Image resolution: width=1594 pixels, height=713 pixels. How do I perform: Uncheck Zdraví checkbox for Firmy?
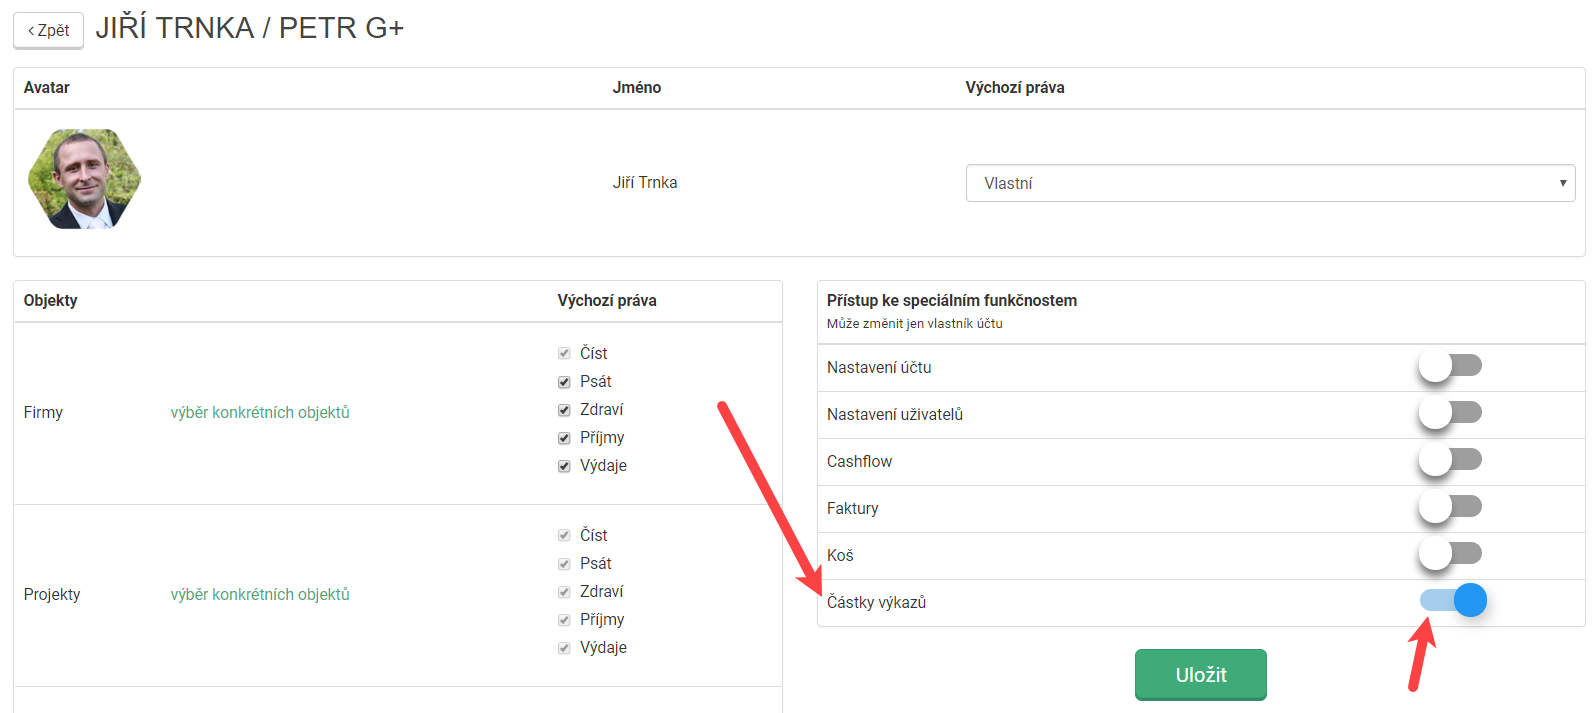pyautogui.click(x=564, y=410)
